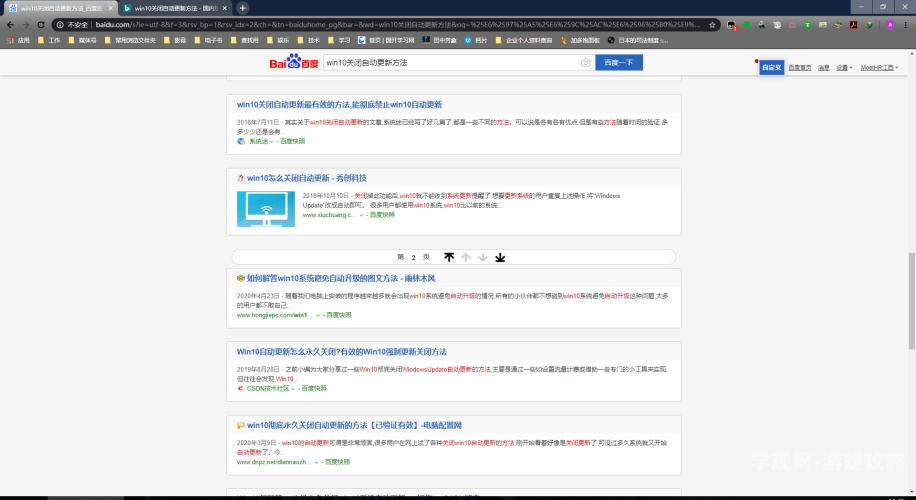Click the green Evernote extension icon
Screen dimensions: 916x500
pos(747,25)
